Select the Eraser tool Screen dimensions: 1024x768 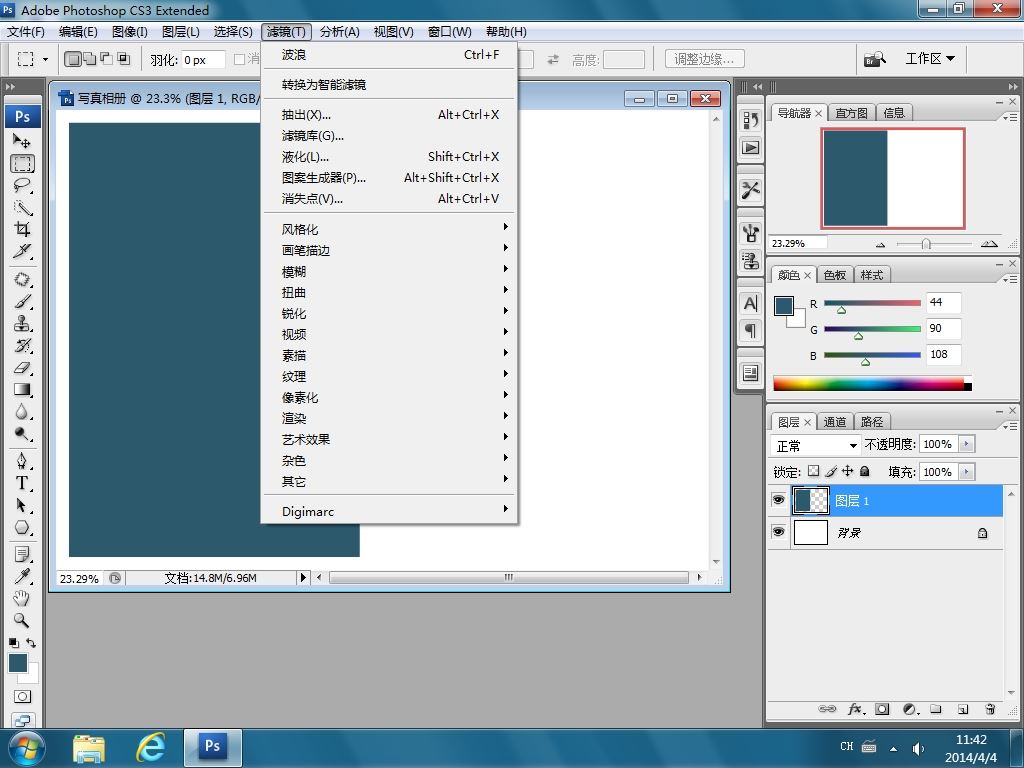click(22, 368)
